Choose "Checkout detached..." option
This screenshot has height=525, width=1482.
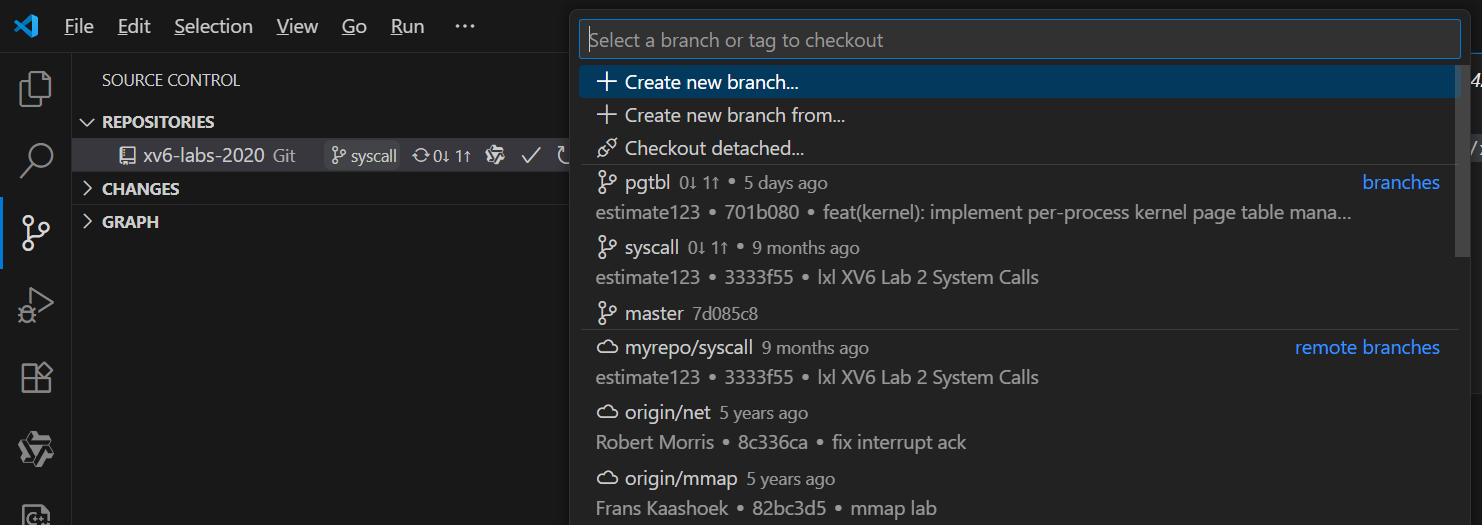pyautogui.click(x=714, y=148)
